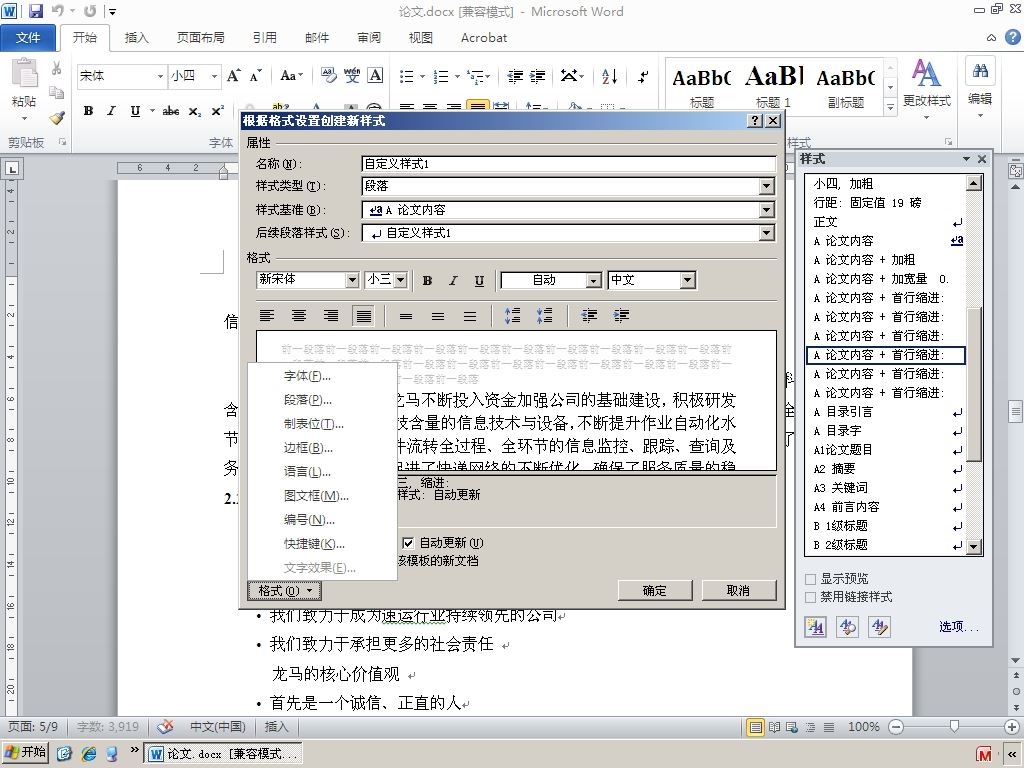Click the Word Help question mark icon
The height and width of the screenshot is (768, 1024).
1012,37
